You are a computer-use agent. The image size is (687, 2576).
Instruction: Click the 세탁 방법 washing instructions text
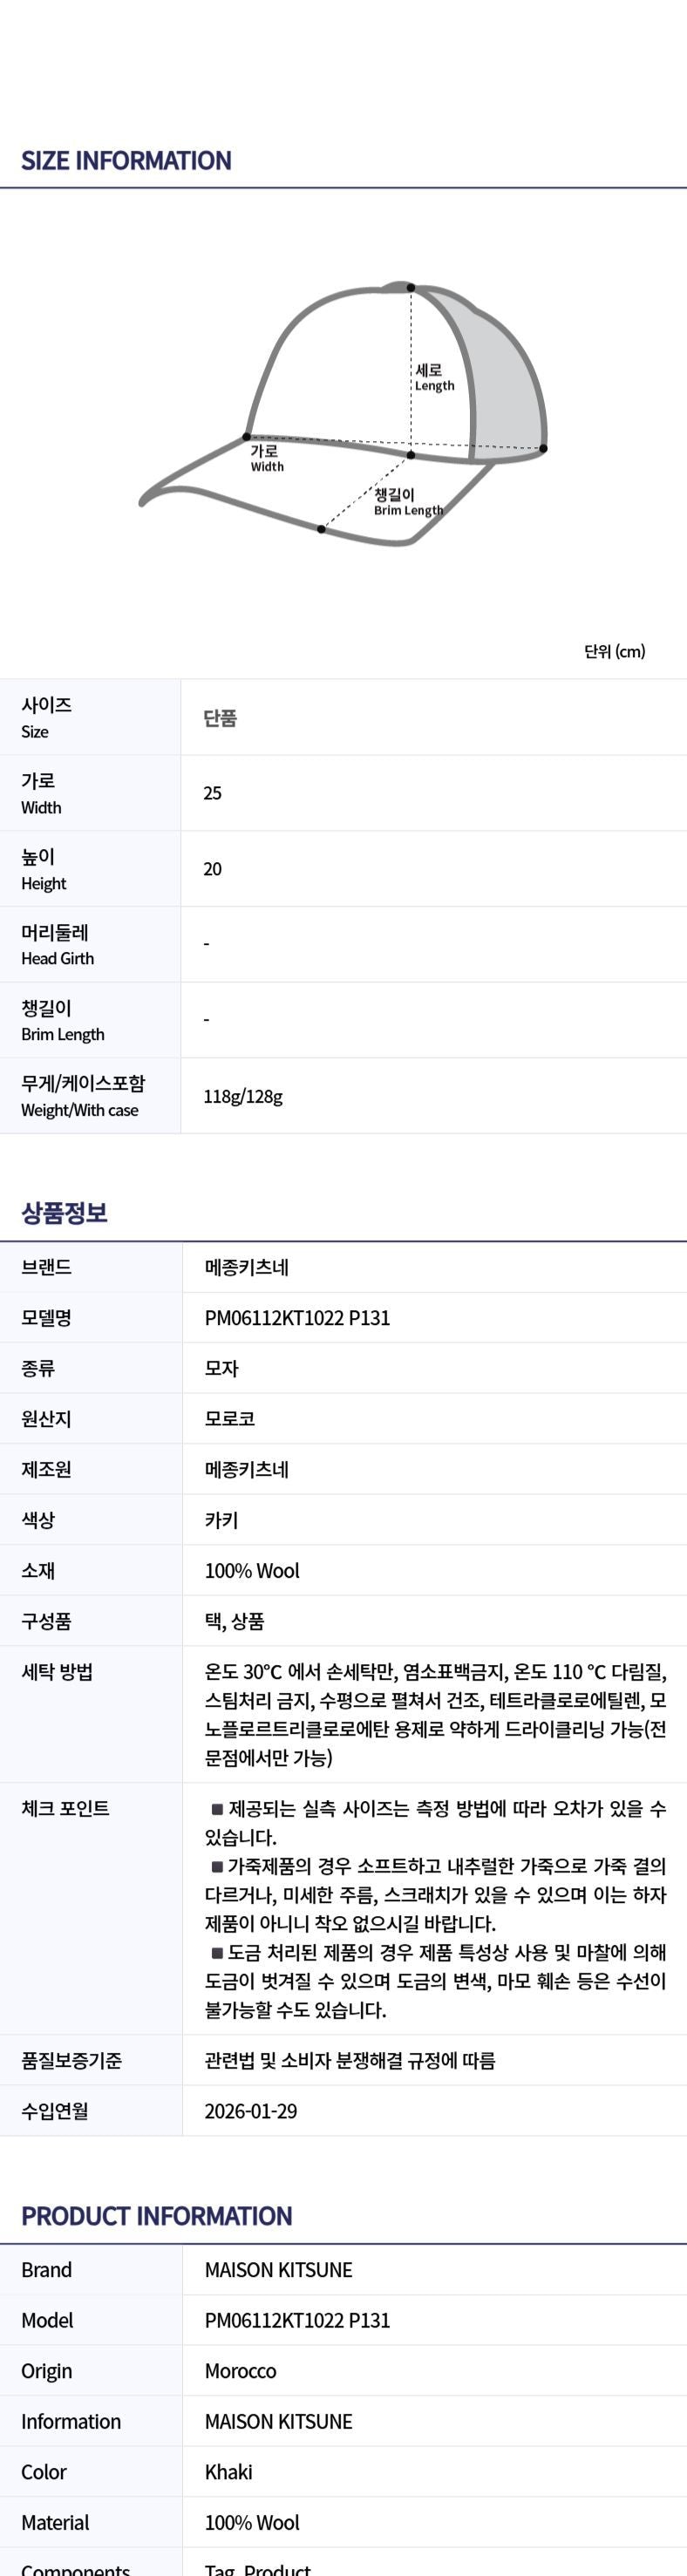(x=435, y=1715)
